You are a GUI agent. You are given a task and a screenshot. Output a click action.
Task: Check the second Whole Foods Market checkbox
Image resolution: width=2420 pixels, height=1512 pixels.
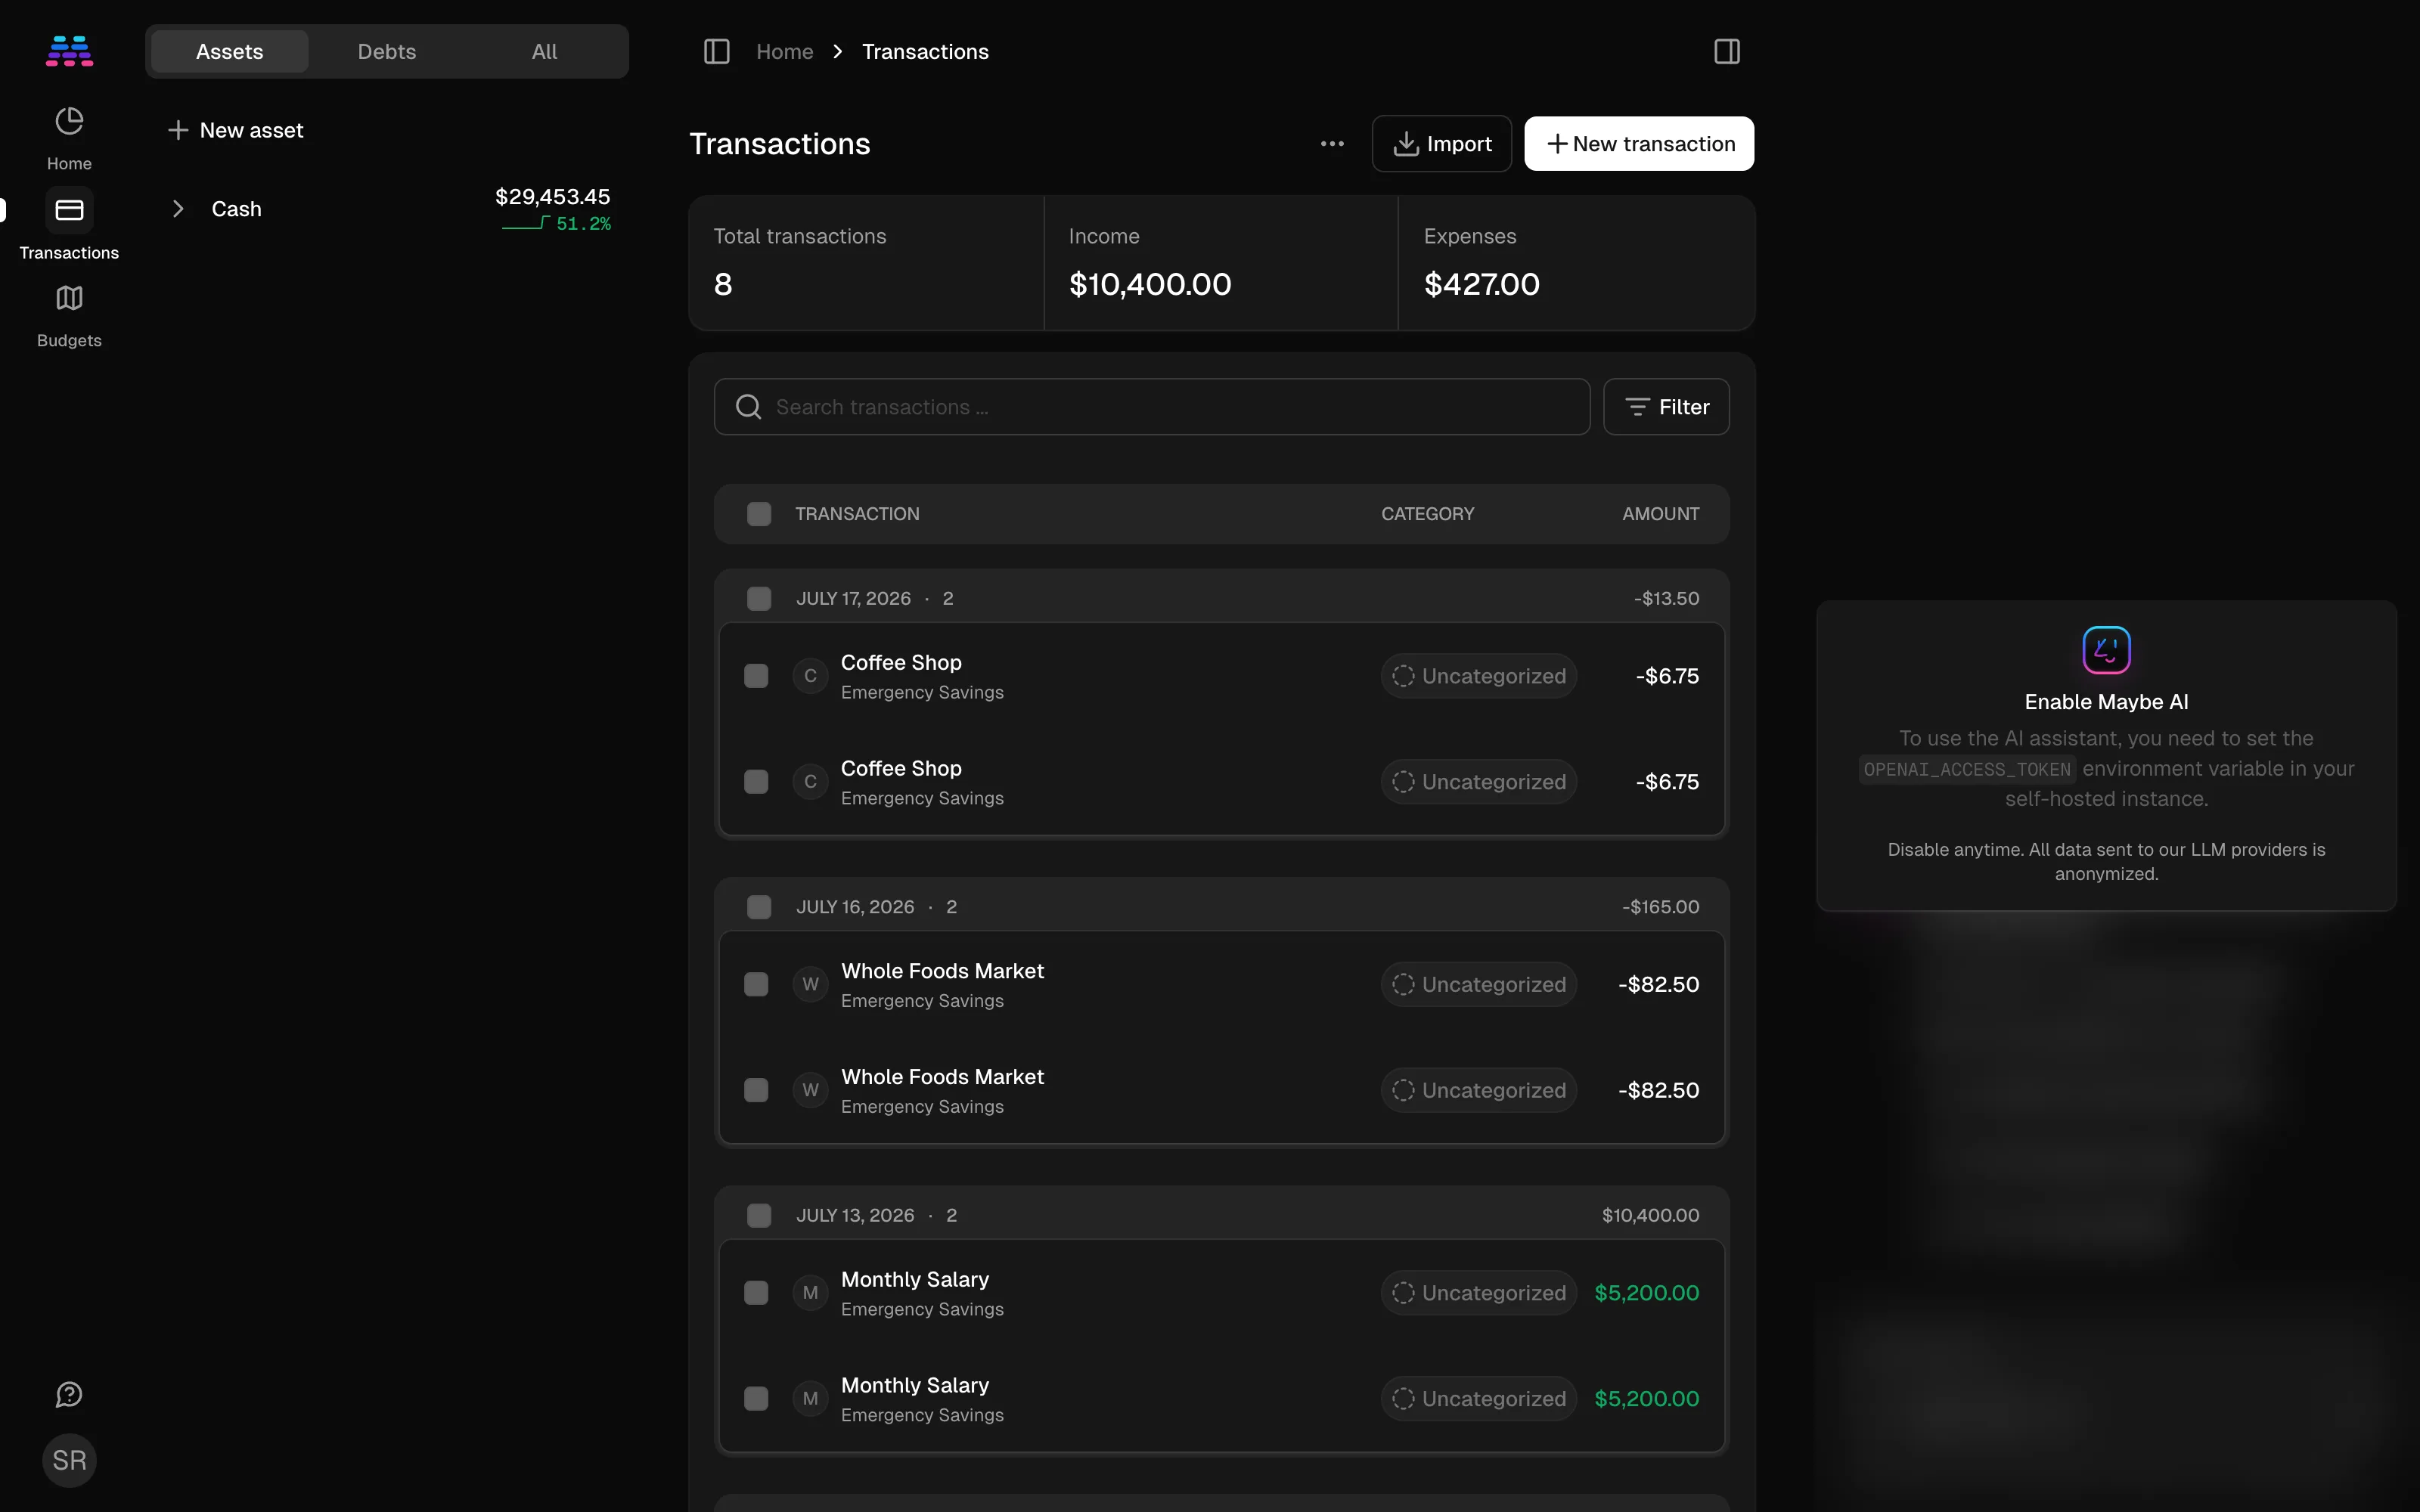[756, 1090]
